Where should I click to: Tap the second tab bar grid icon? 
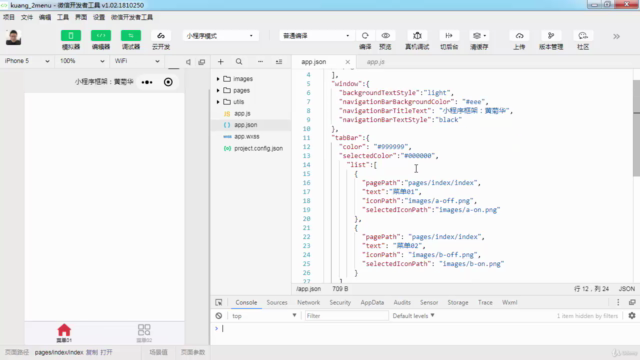point(144,333)
